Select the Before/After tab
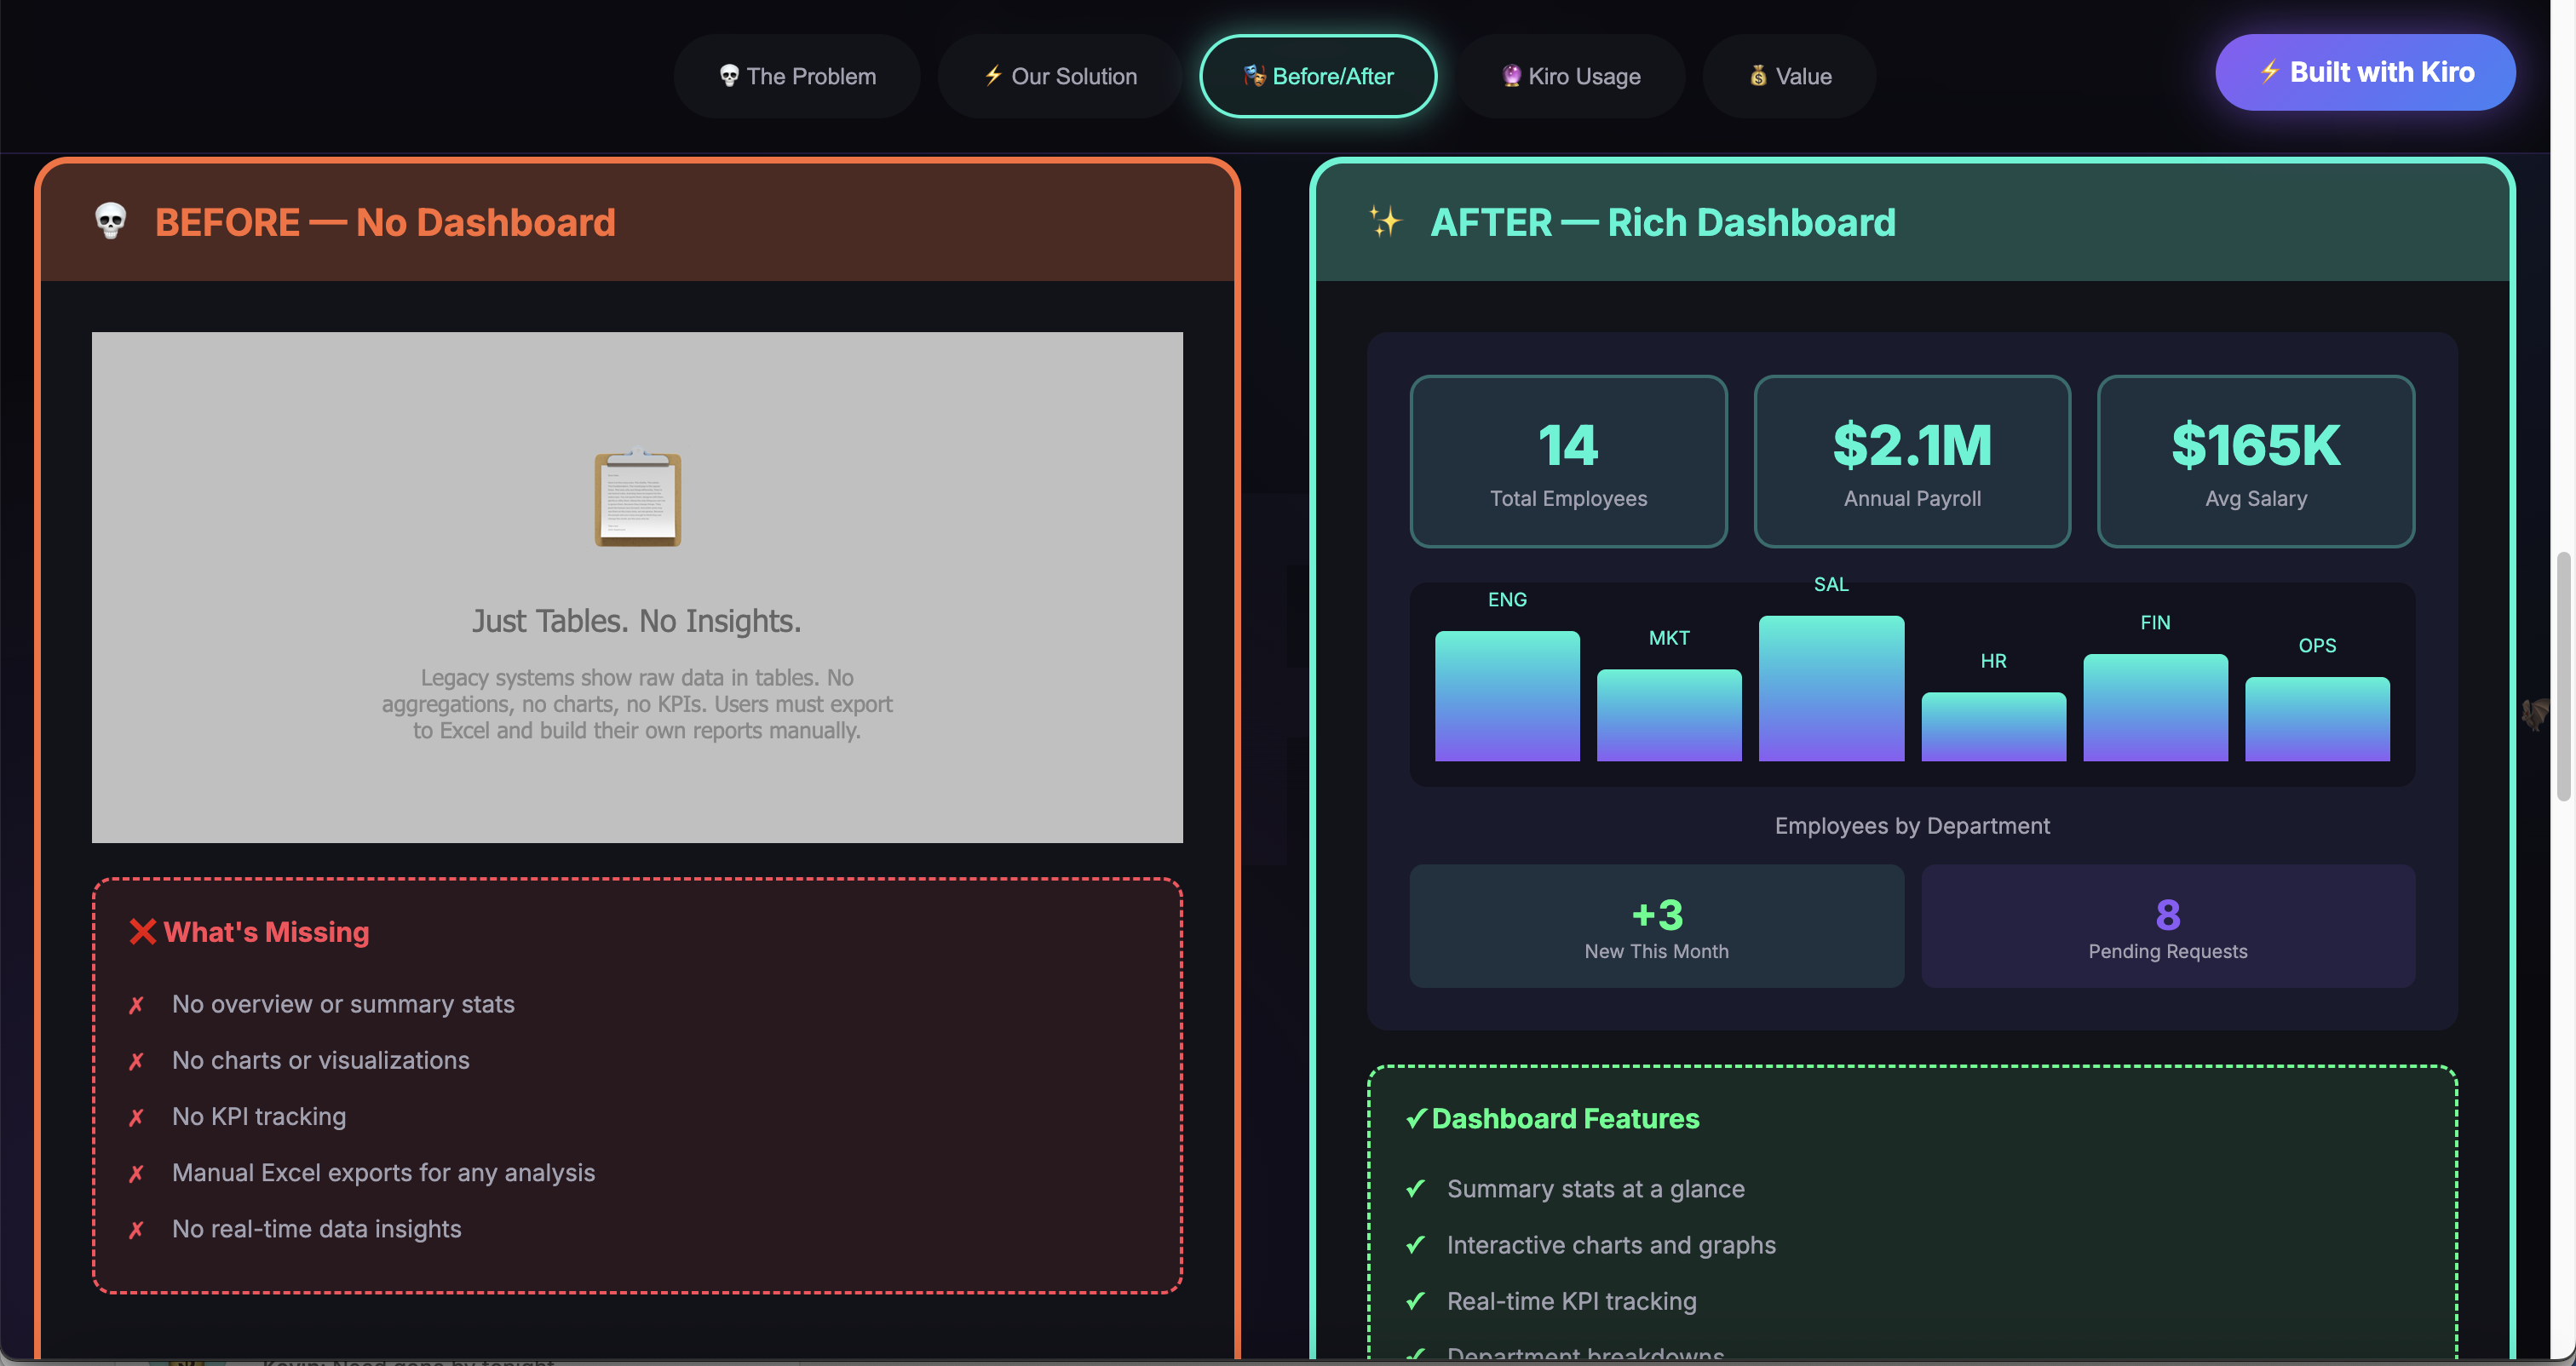 1318,76
